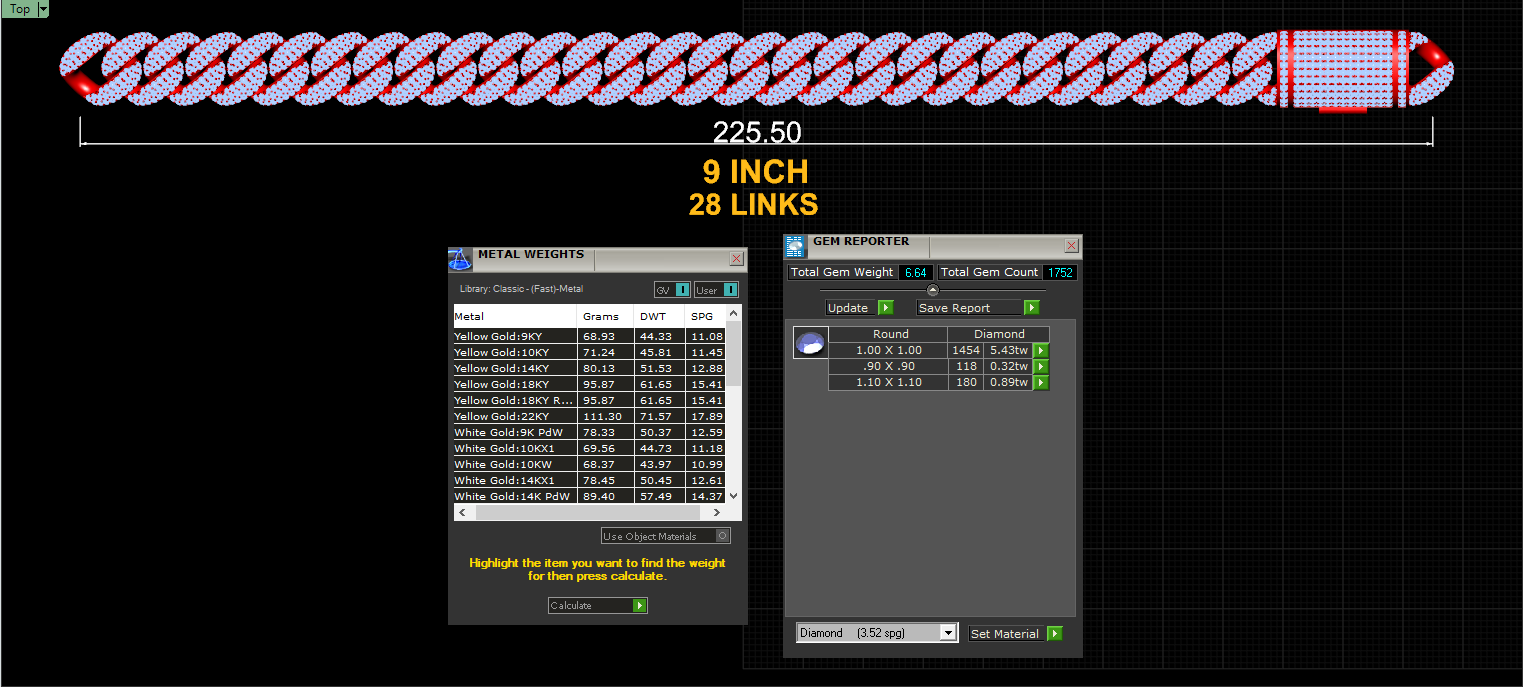Select the White Gold:14K PdW row
The height and width of the screenshot is (687, 1523).
point(590,496)
